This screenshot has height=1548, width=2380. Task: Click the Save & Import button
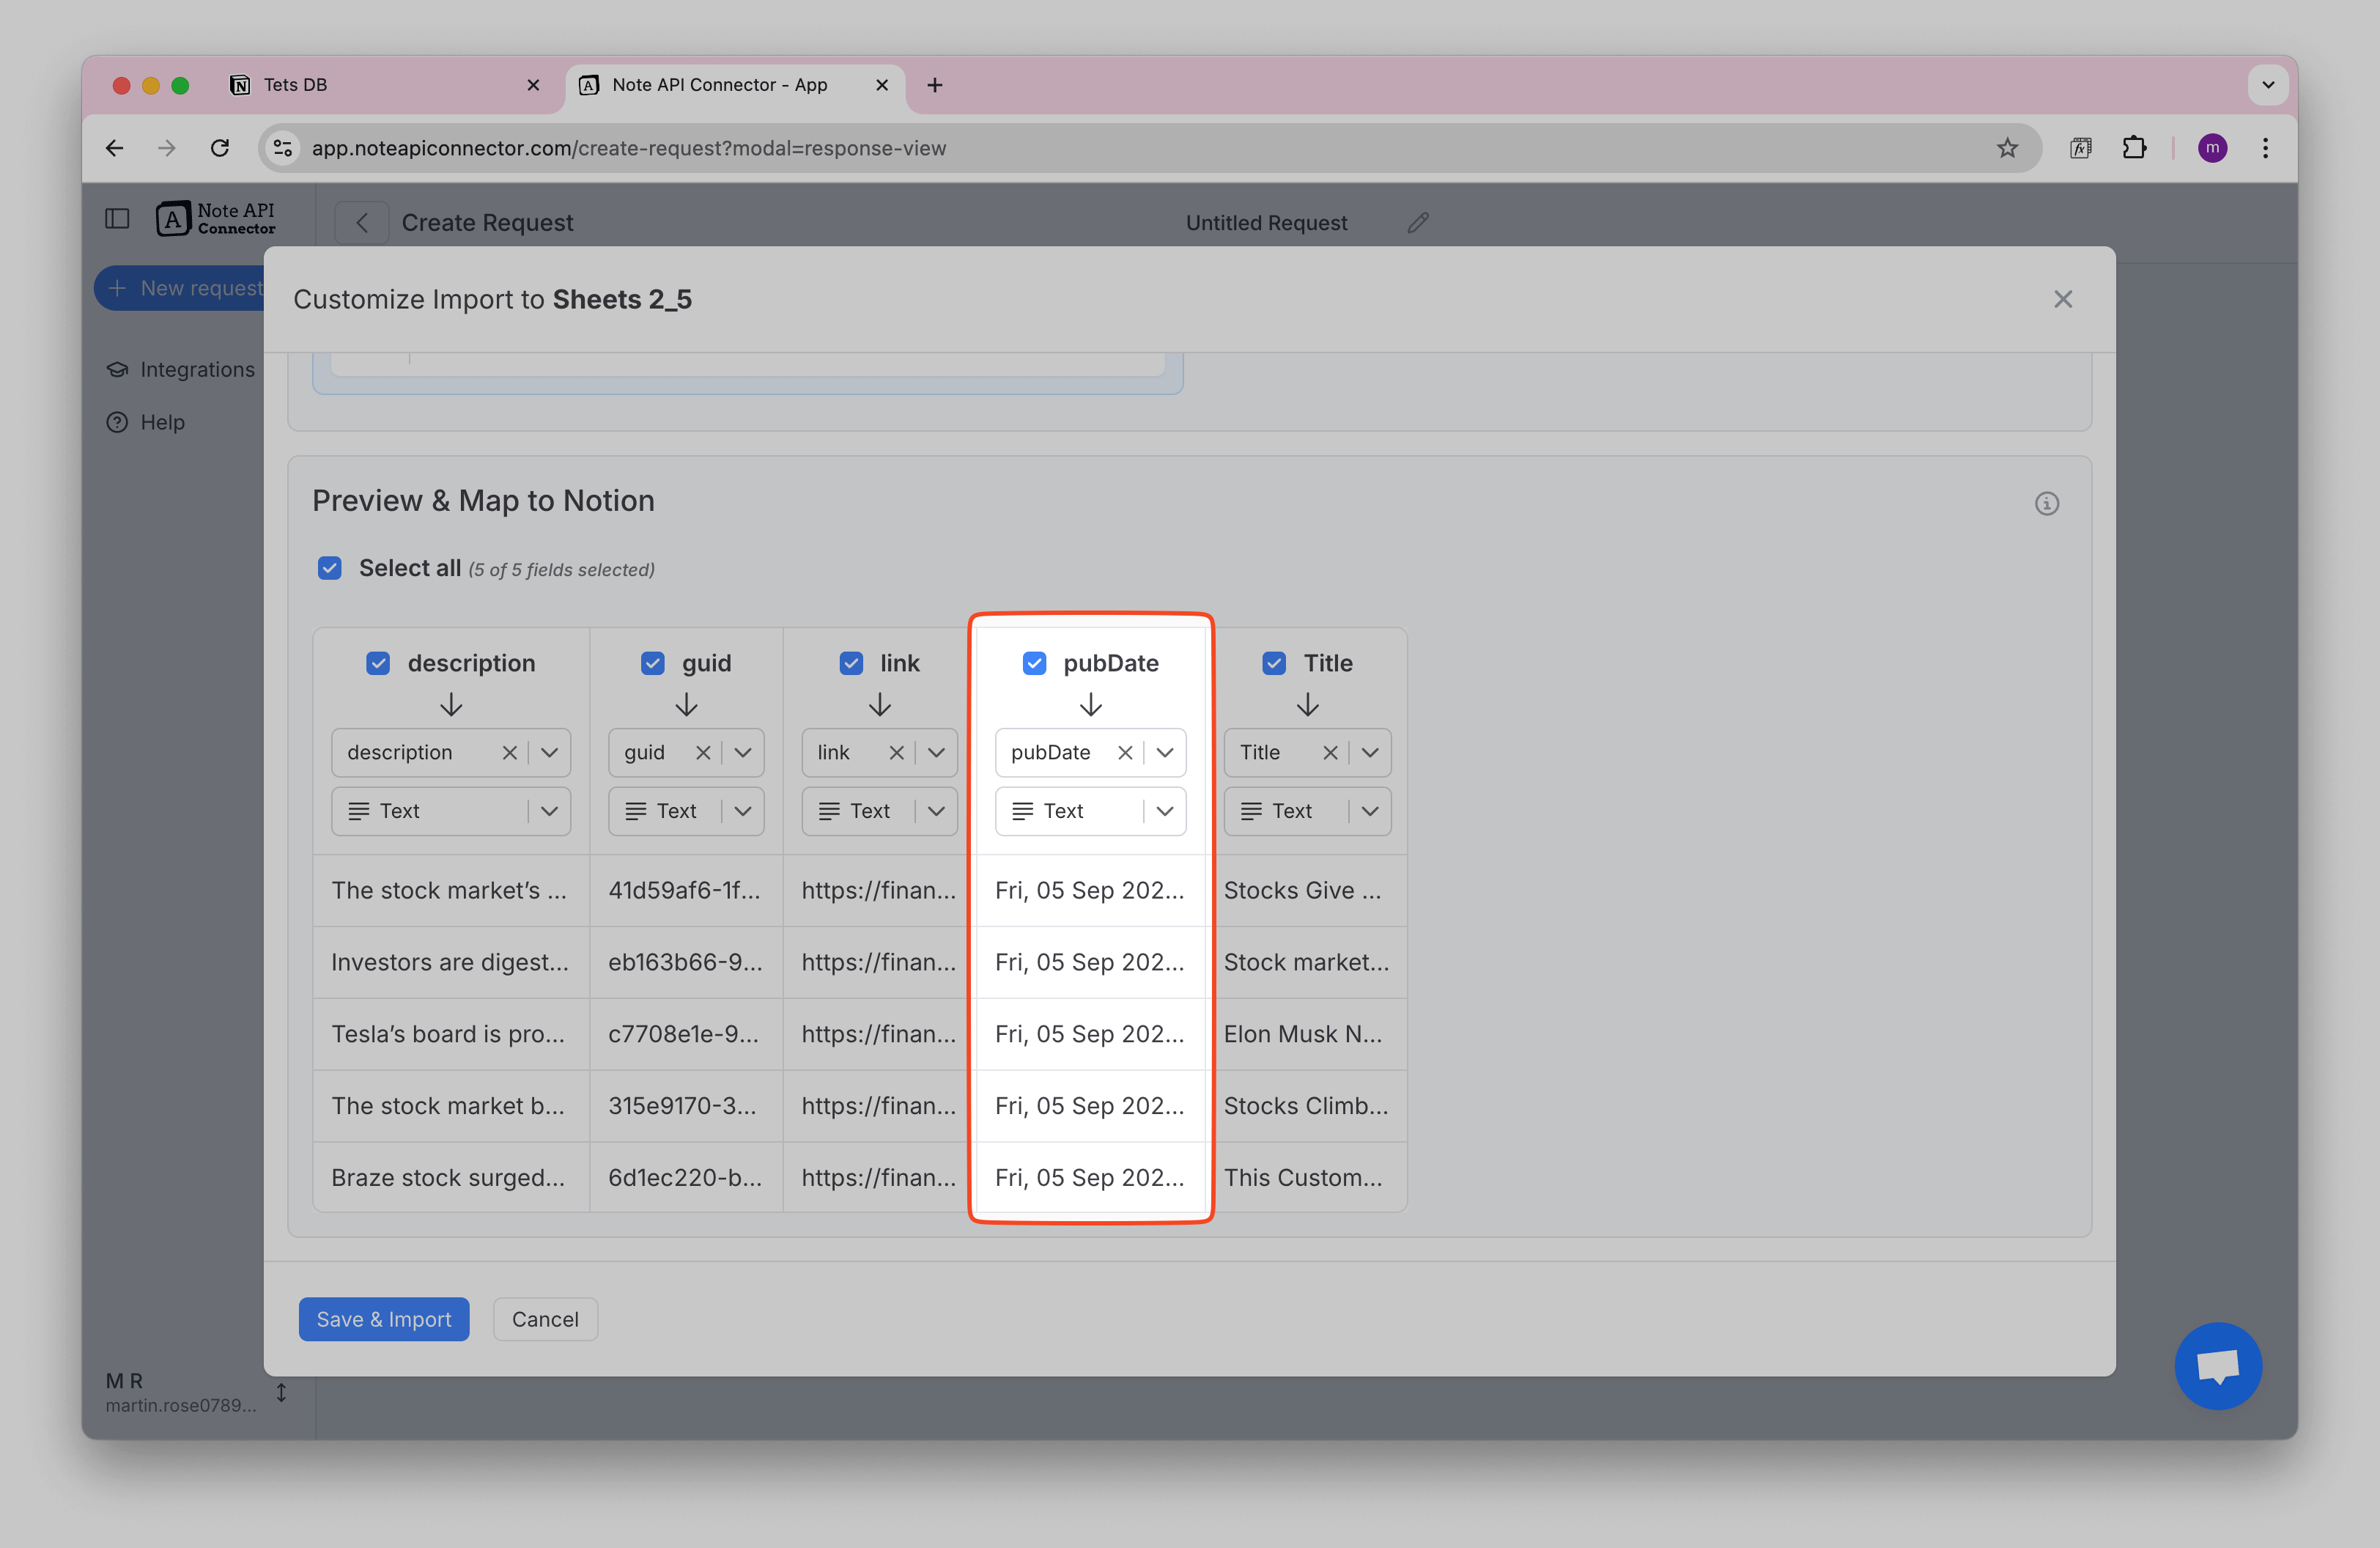pos(383,1319)
